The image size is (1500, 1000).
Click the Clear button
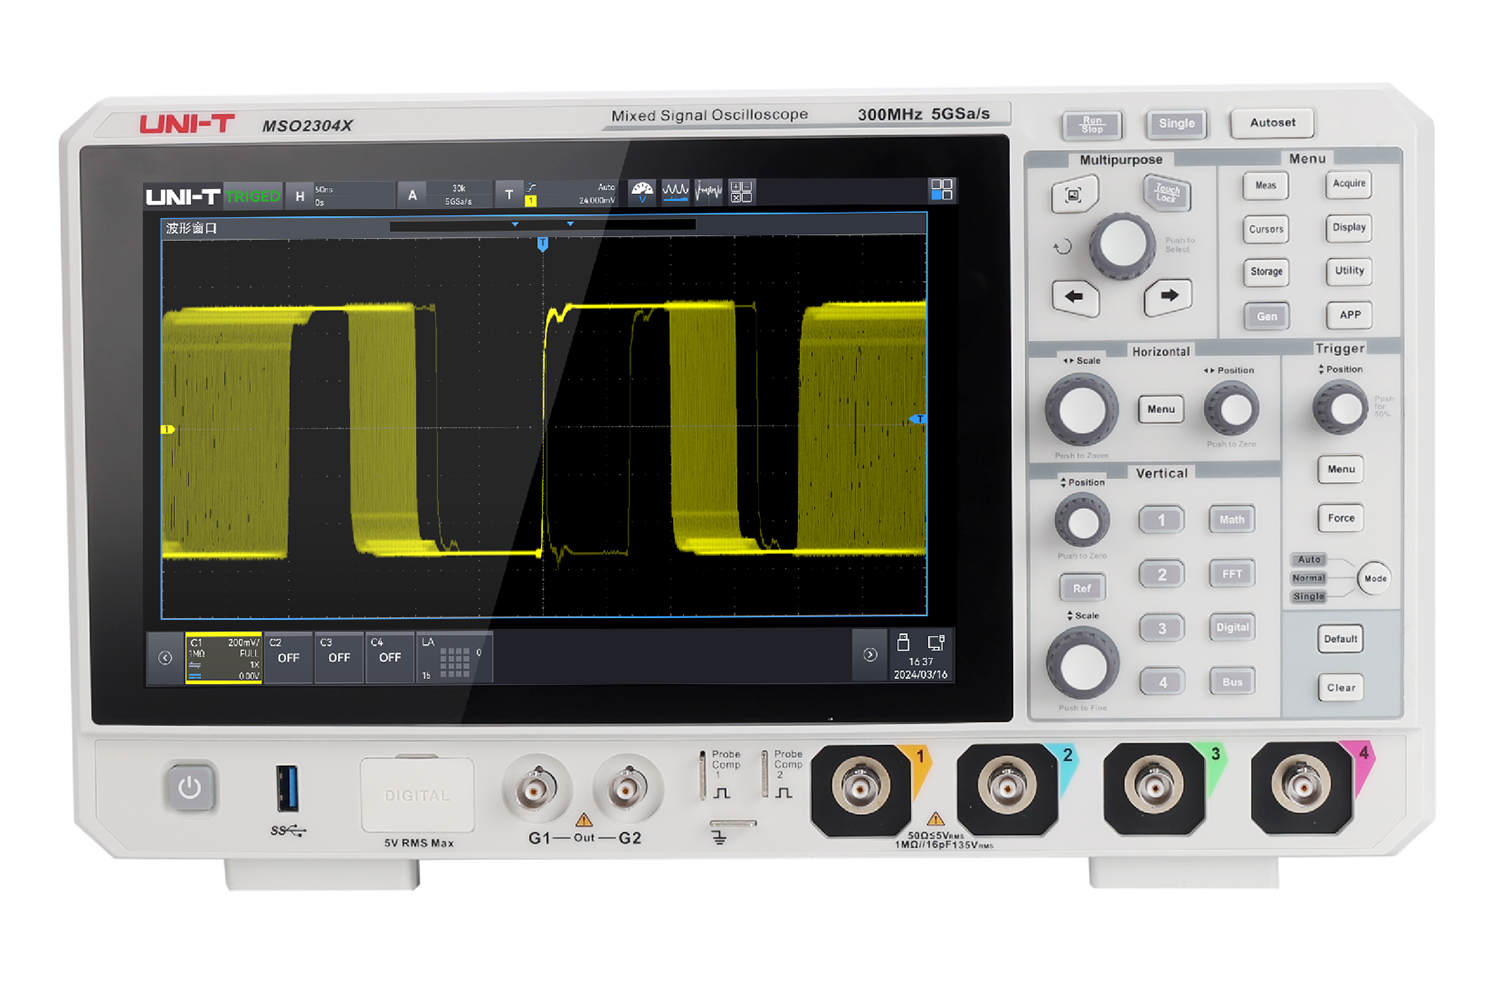[1341, 688]
